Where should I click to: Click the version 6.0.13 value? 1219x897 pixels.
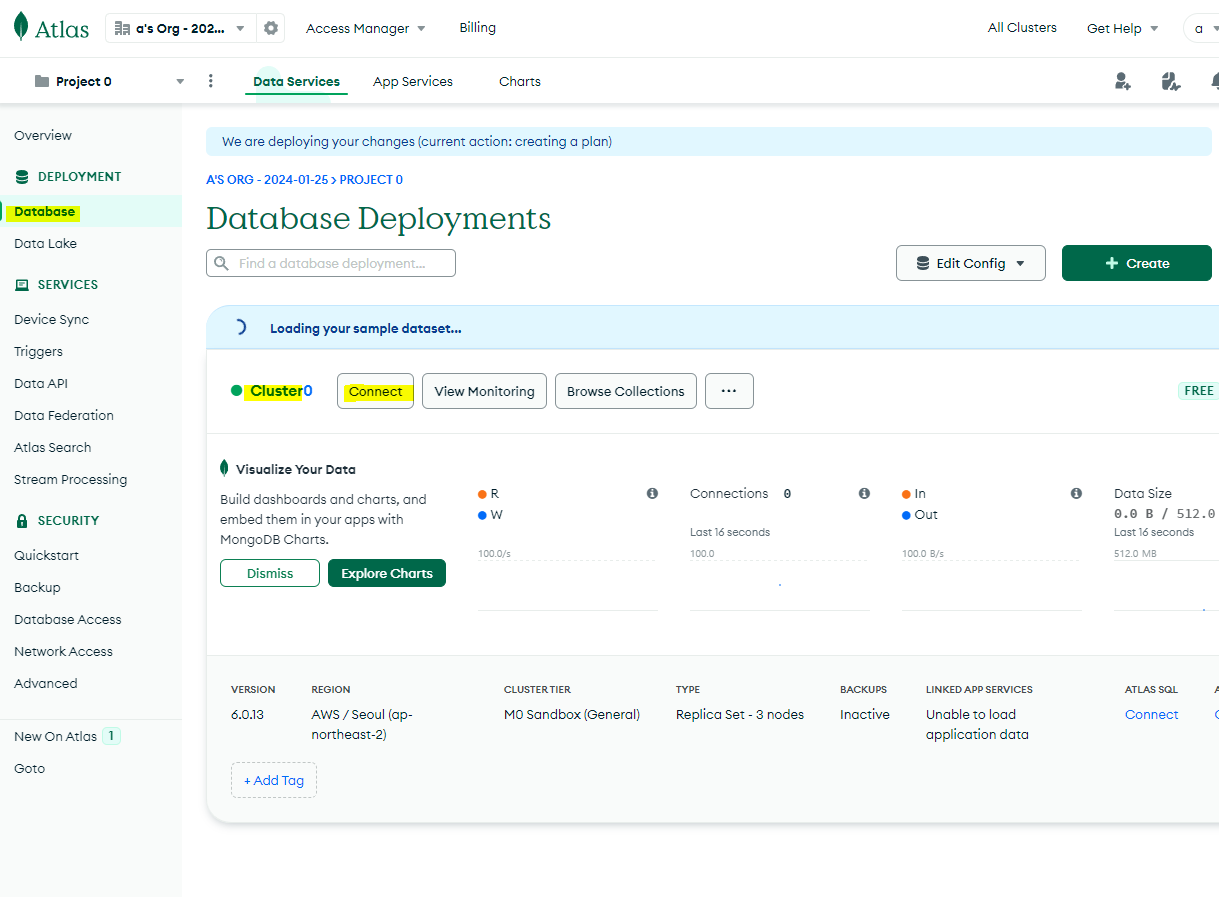248,714
